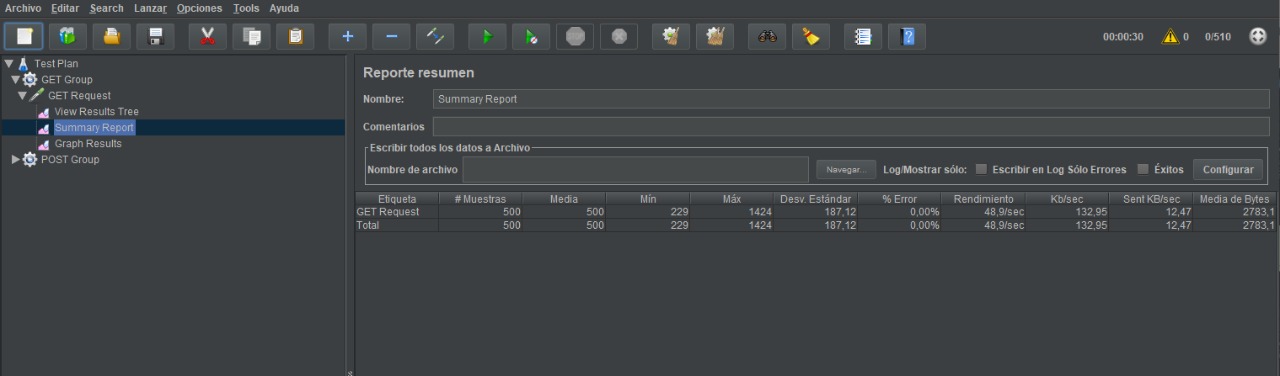The height and width of the screenshot is (376, 1280).
Task: Select the GET Request sampler label
Action: [79, 96]
